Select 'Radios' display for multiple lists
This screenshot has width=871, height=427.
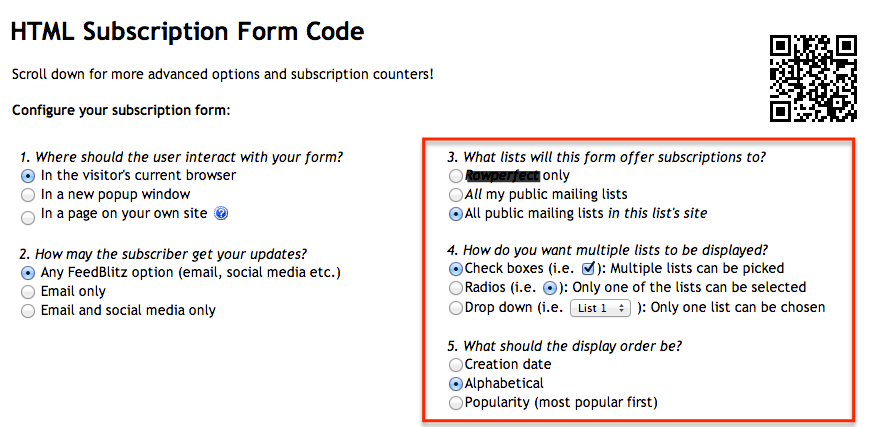pyautogui.click(x=456, y=287)
